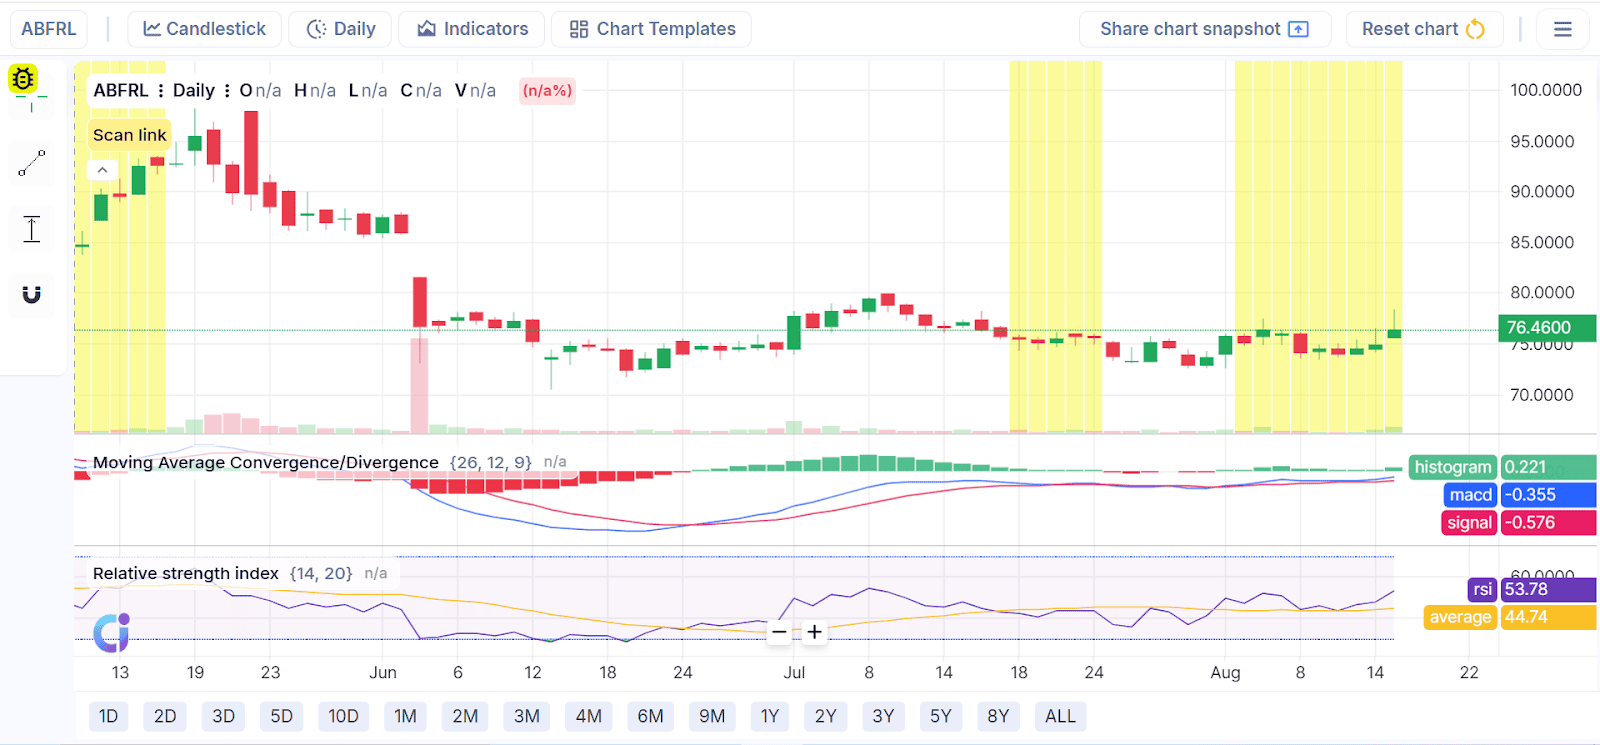Select the trend line drawing tool
The height and width of the screenshot is (745, 1600).
pyautogui.click(x=32, y=163)
